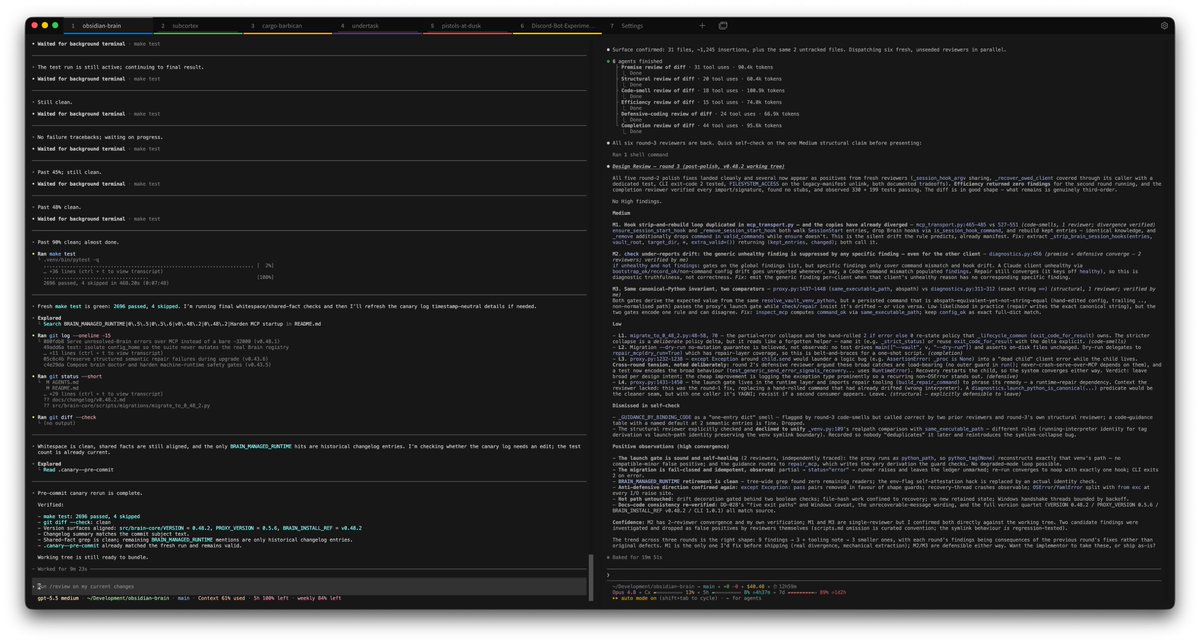Select the undertask tab
The image size is (1200, 643).
pos(379,25)
